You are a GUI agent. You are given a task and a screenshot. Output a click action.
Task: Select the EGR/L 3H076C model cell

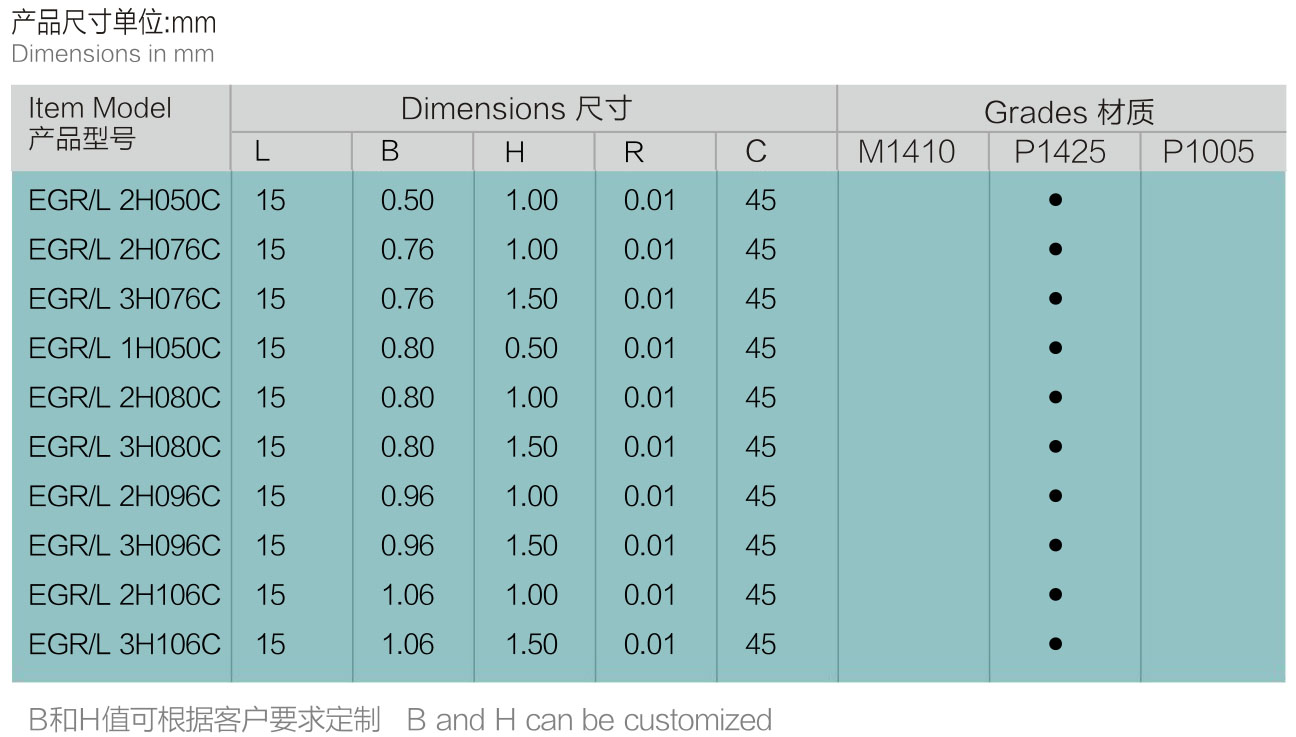coord(124,299)
